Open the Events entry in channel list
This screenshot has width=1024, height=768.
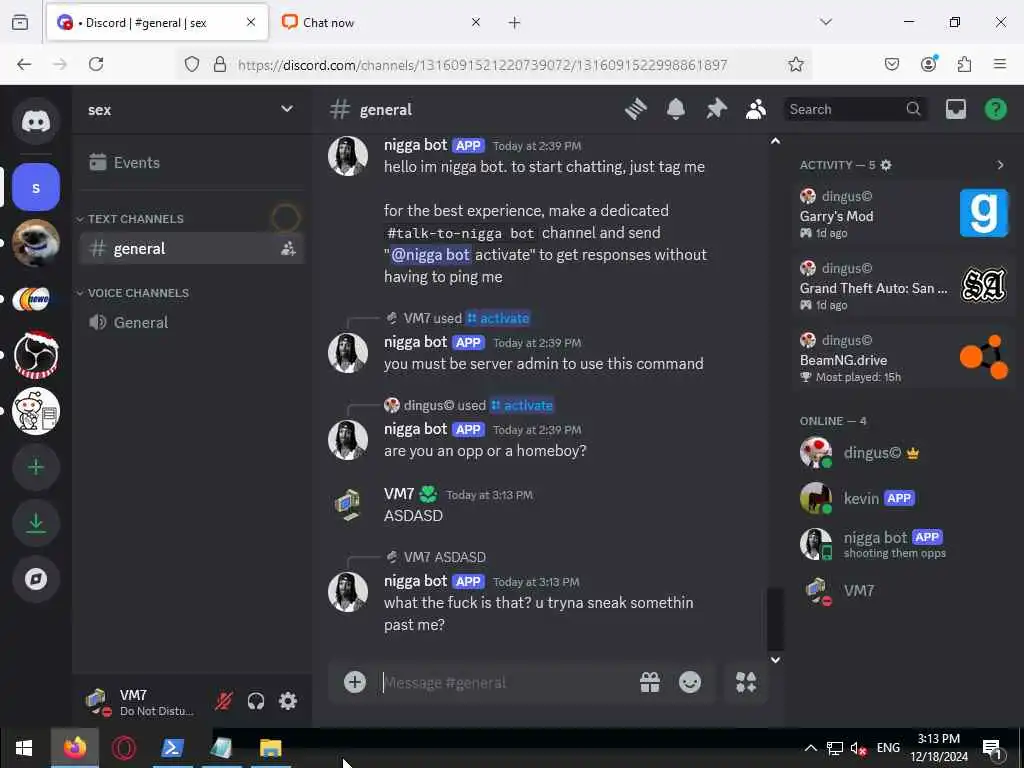[x=191, y=163]
